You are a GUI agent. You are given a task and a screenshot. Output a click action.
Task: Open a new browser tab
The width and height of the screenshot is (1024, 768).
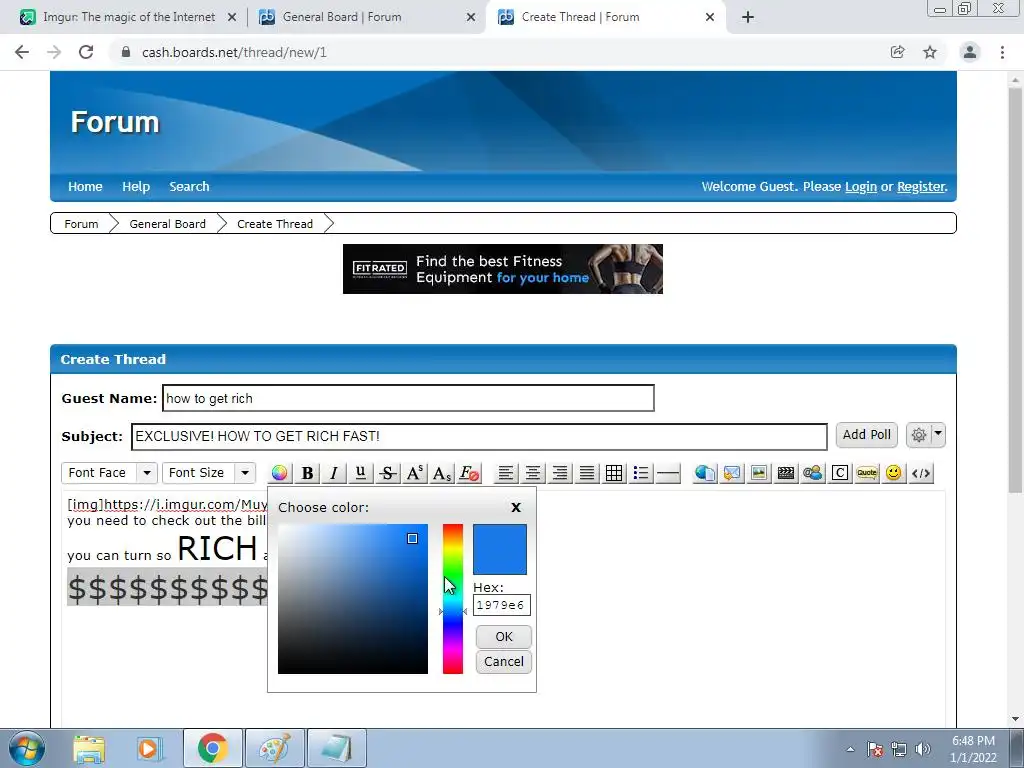pos(748,17)
